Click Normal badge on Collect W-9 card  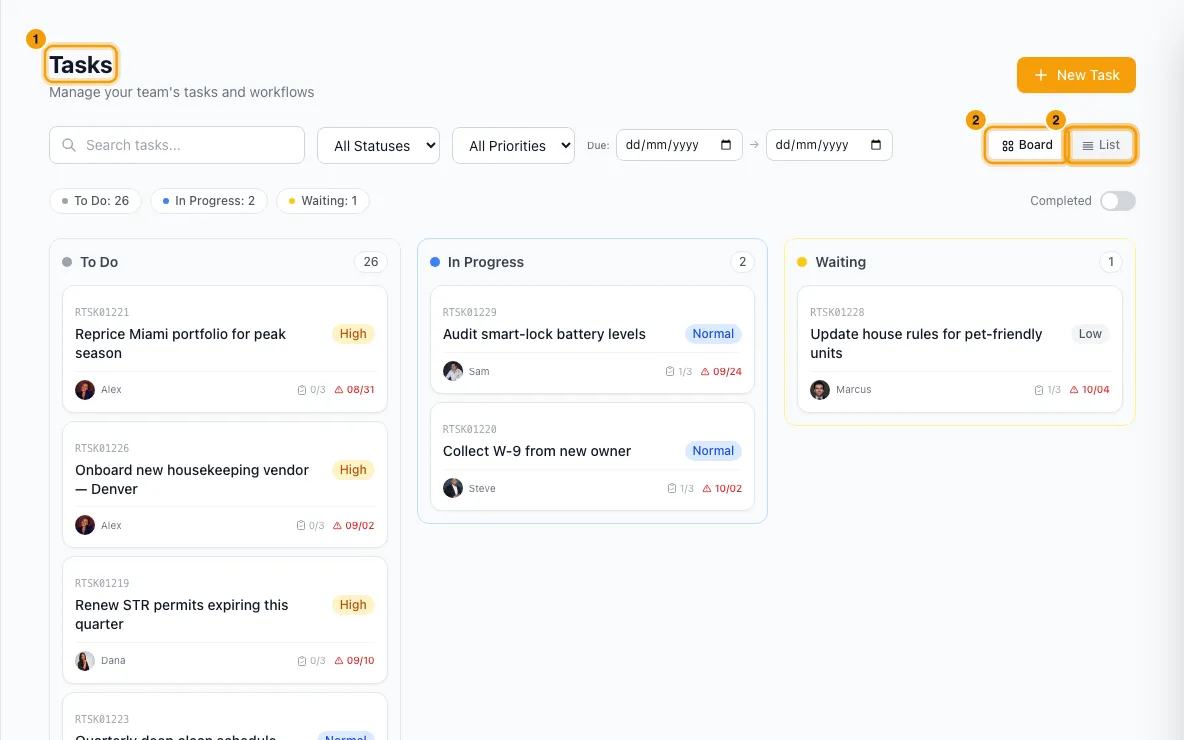click(713, 451)
